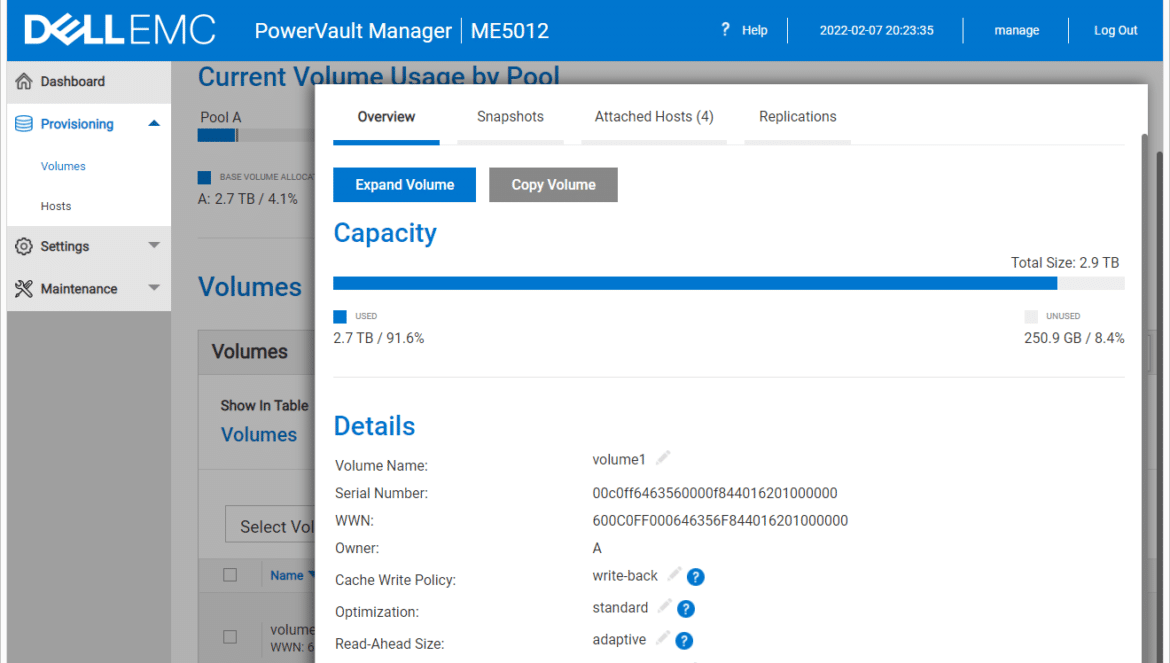
Task: Toggle the select-all checkbox in table header
Action: pos(230,575)
